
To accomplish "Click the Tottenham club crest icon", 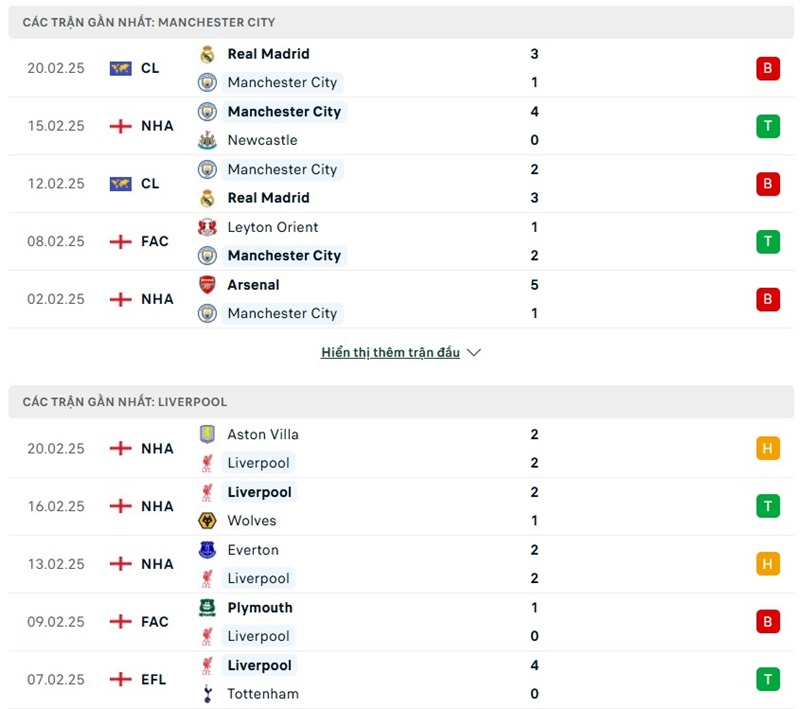I will pos(207,694).
